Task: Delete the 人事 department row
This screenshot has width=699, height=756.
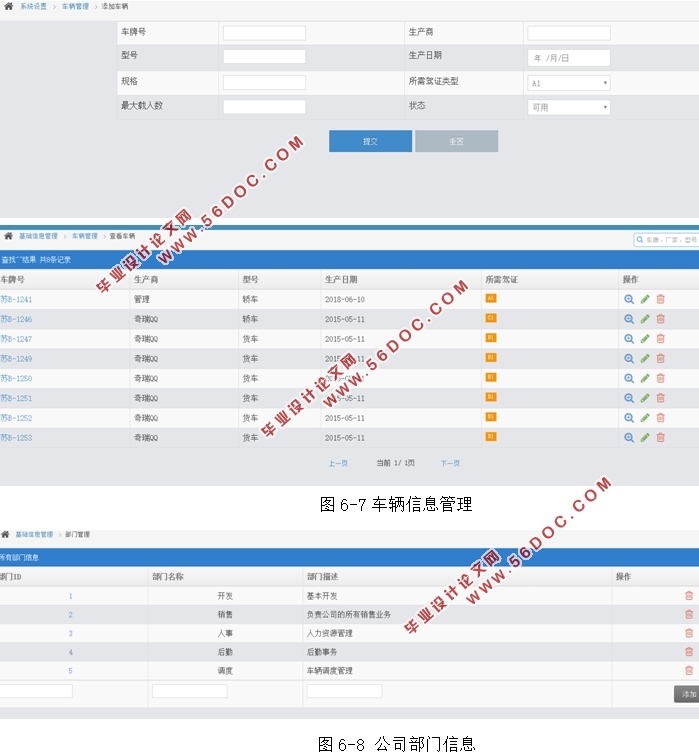Action: click(x=689, y=634)
